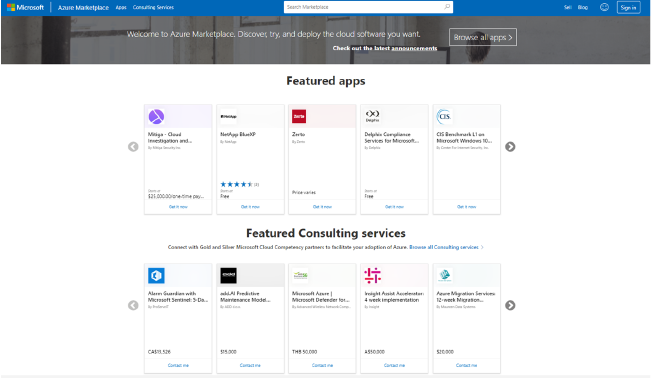
Task: Click the Microsoft Defender card's green logo
Action: click(x=300, y=275)
